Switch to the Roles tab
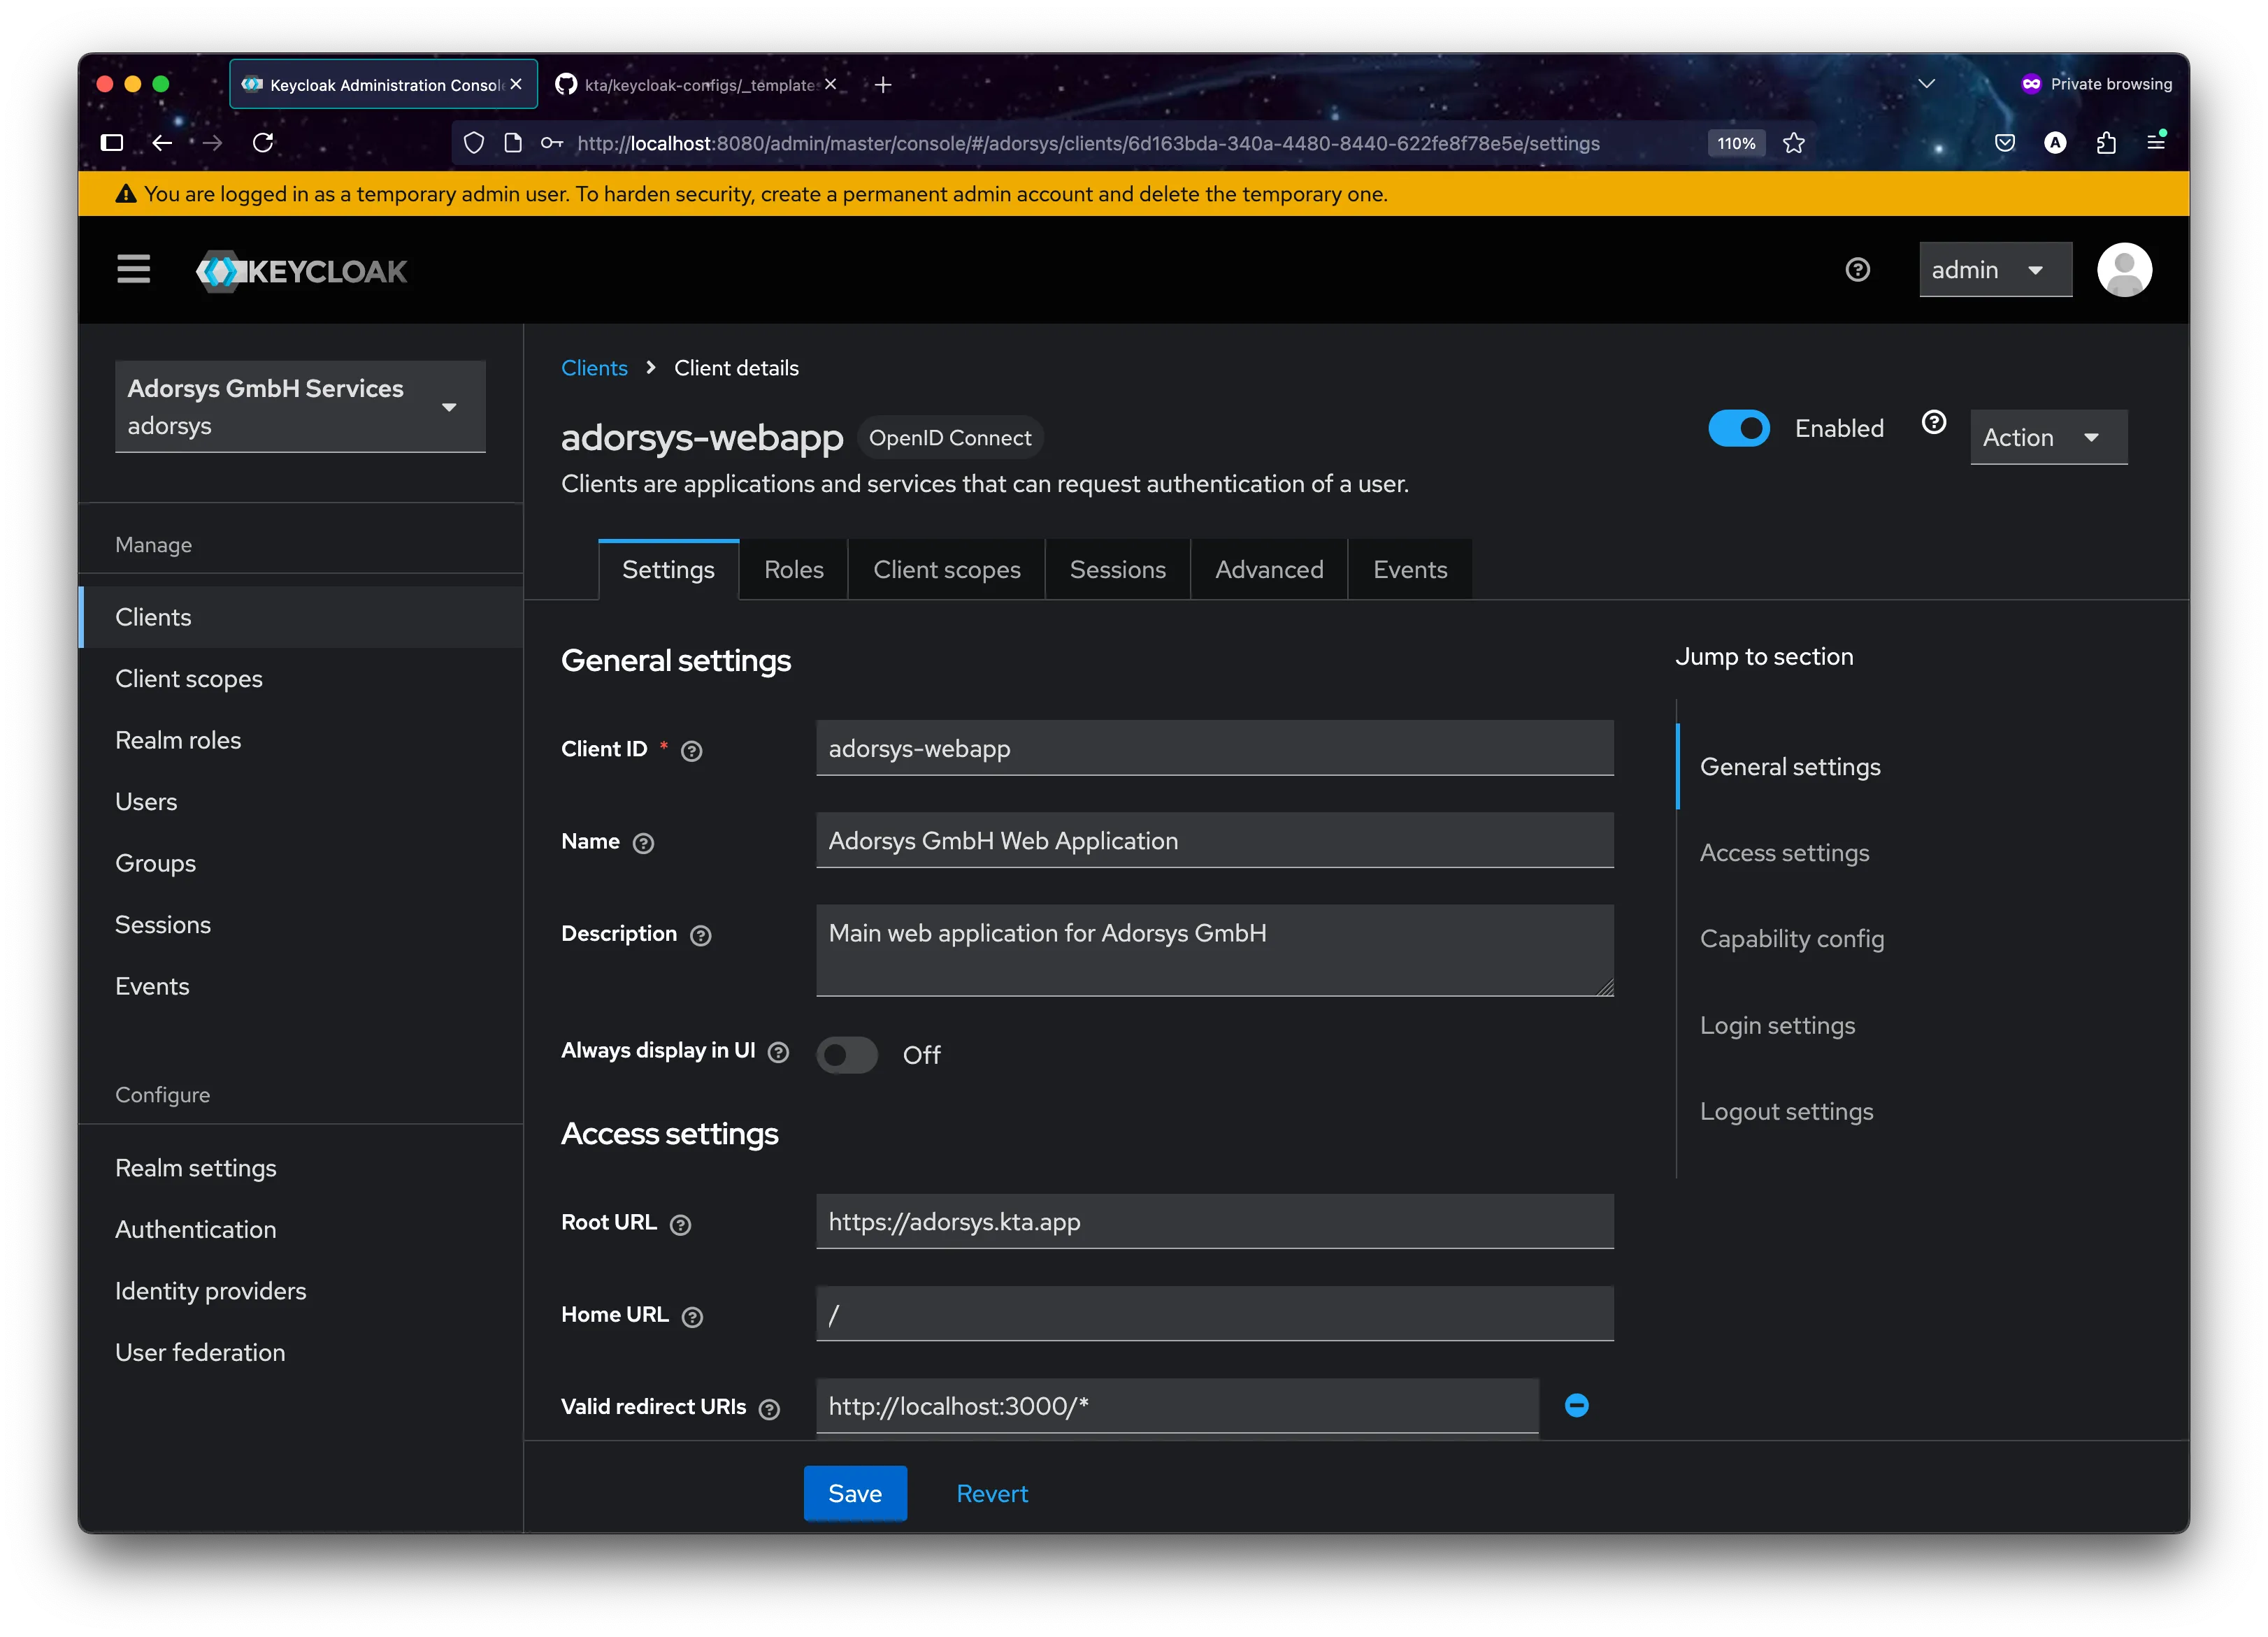The image size is (2268, 1637). click(793, 569)
